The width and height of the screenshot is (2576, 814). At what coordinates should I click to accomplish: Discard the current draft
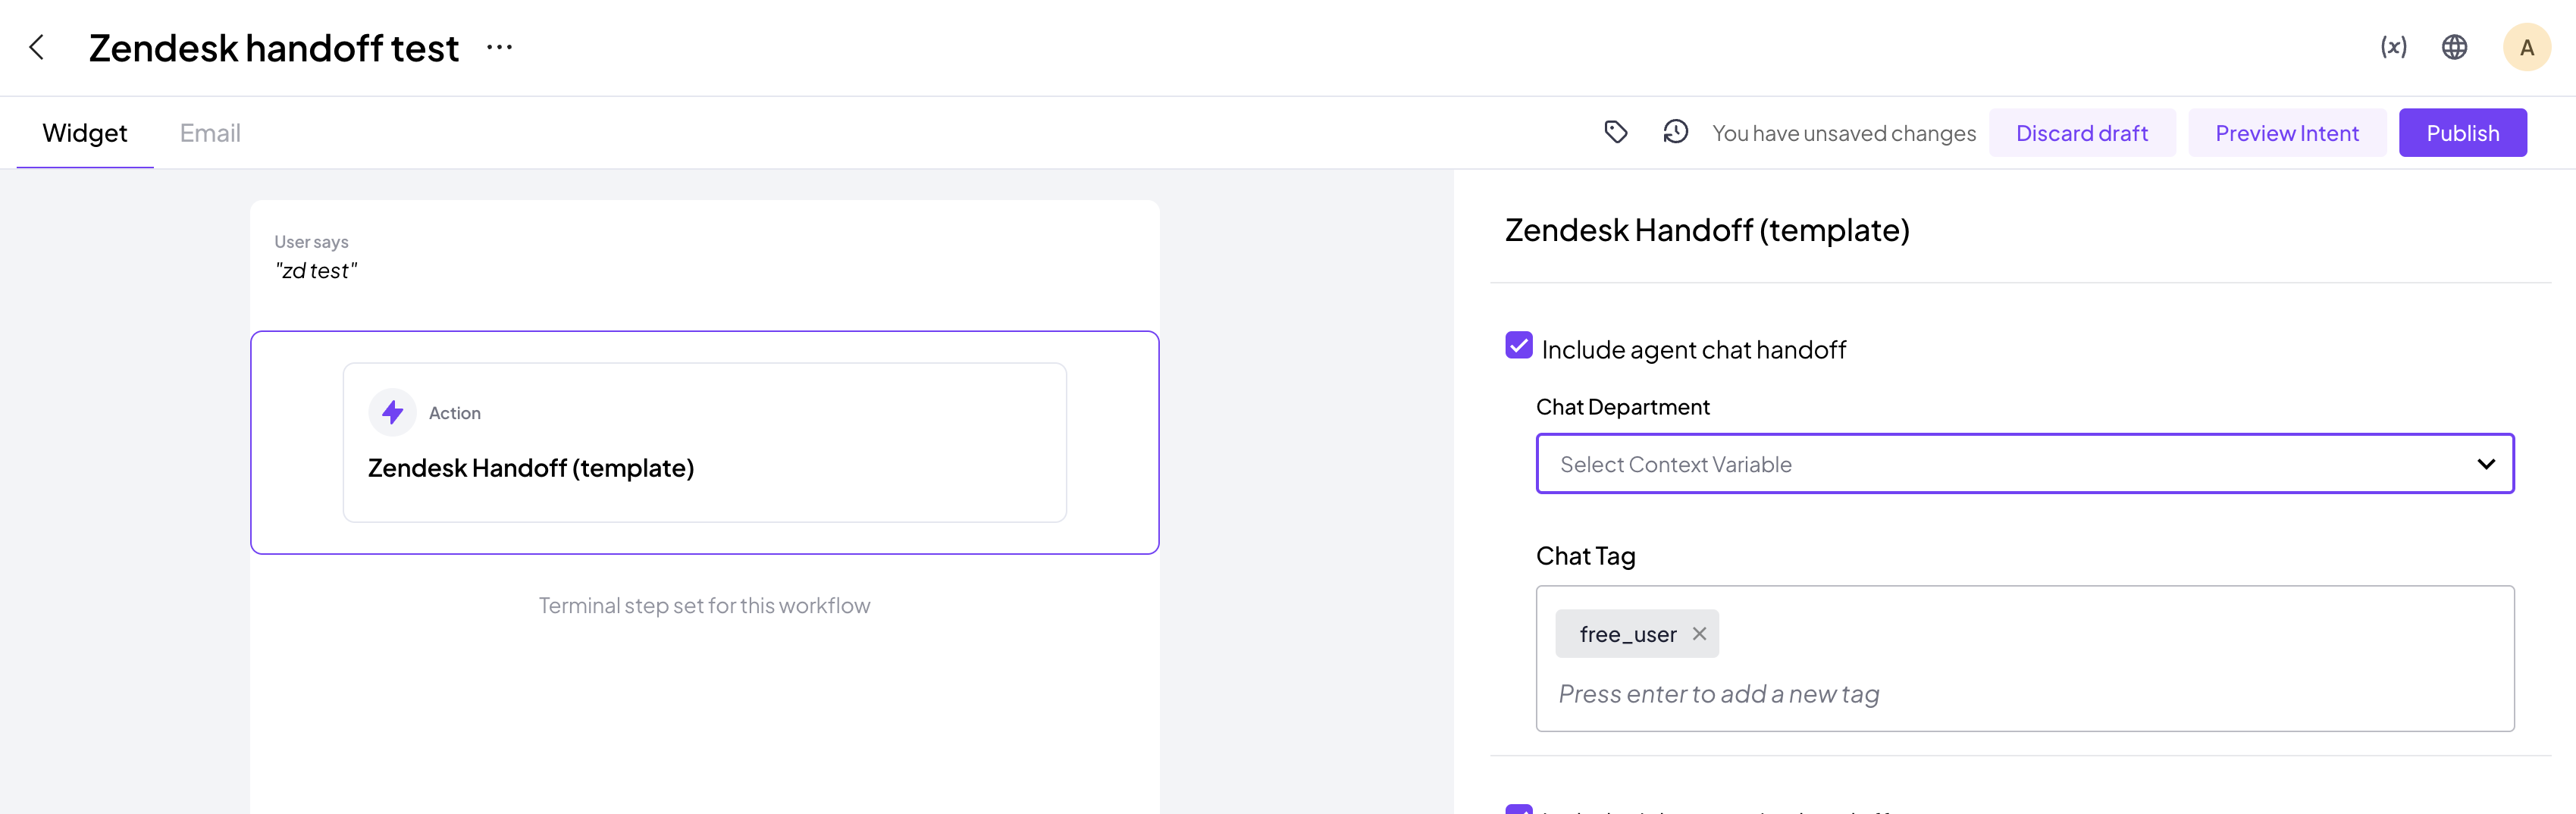point(2081,133)
